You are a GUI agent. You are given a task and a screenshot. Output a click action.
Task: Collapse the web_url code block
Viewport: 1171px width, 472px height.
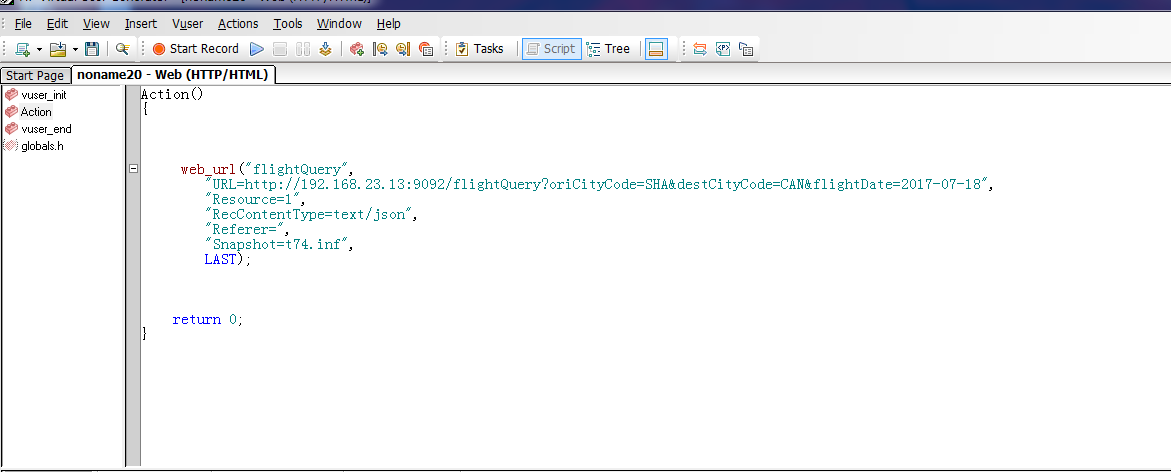click(x=133, y=169)
